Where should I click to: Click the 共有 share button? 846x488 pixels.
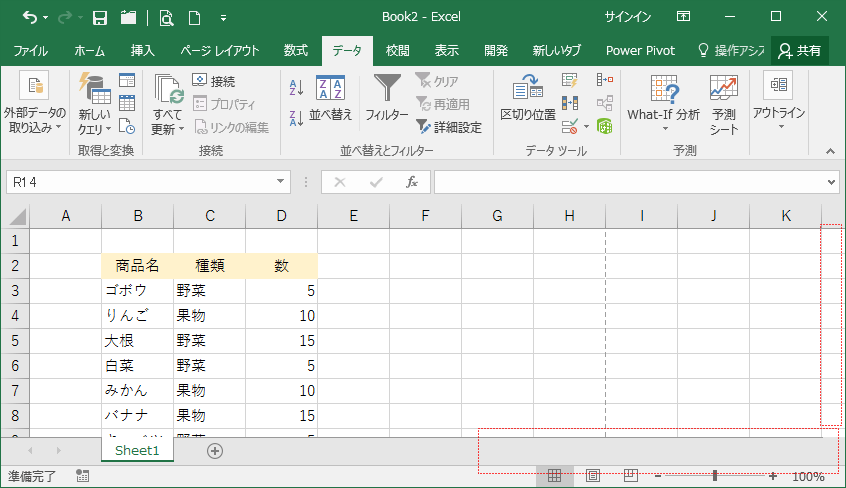[799, 51]
